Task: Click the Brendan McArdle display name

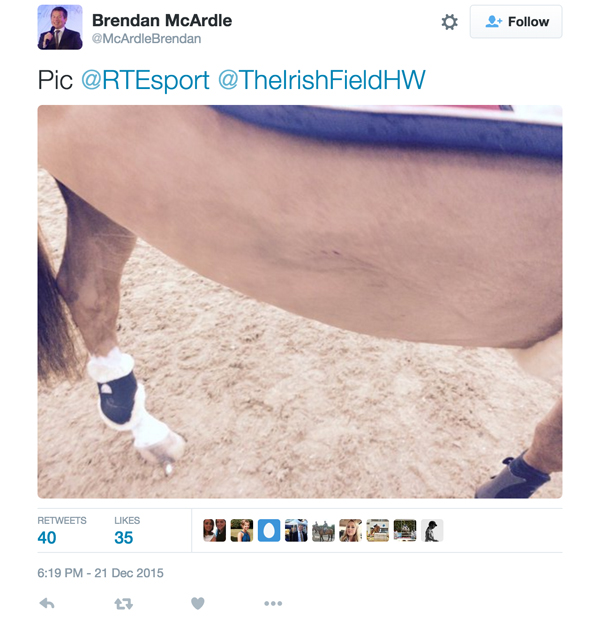Action: tap(162, 20)
